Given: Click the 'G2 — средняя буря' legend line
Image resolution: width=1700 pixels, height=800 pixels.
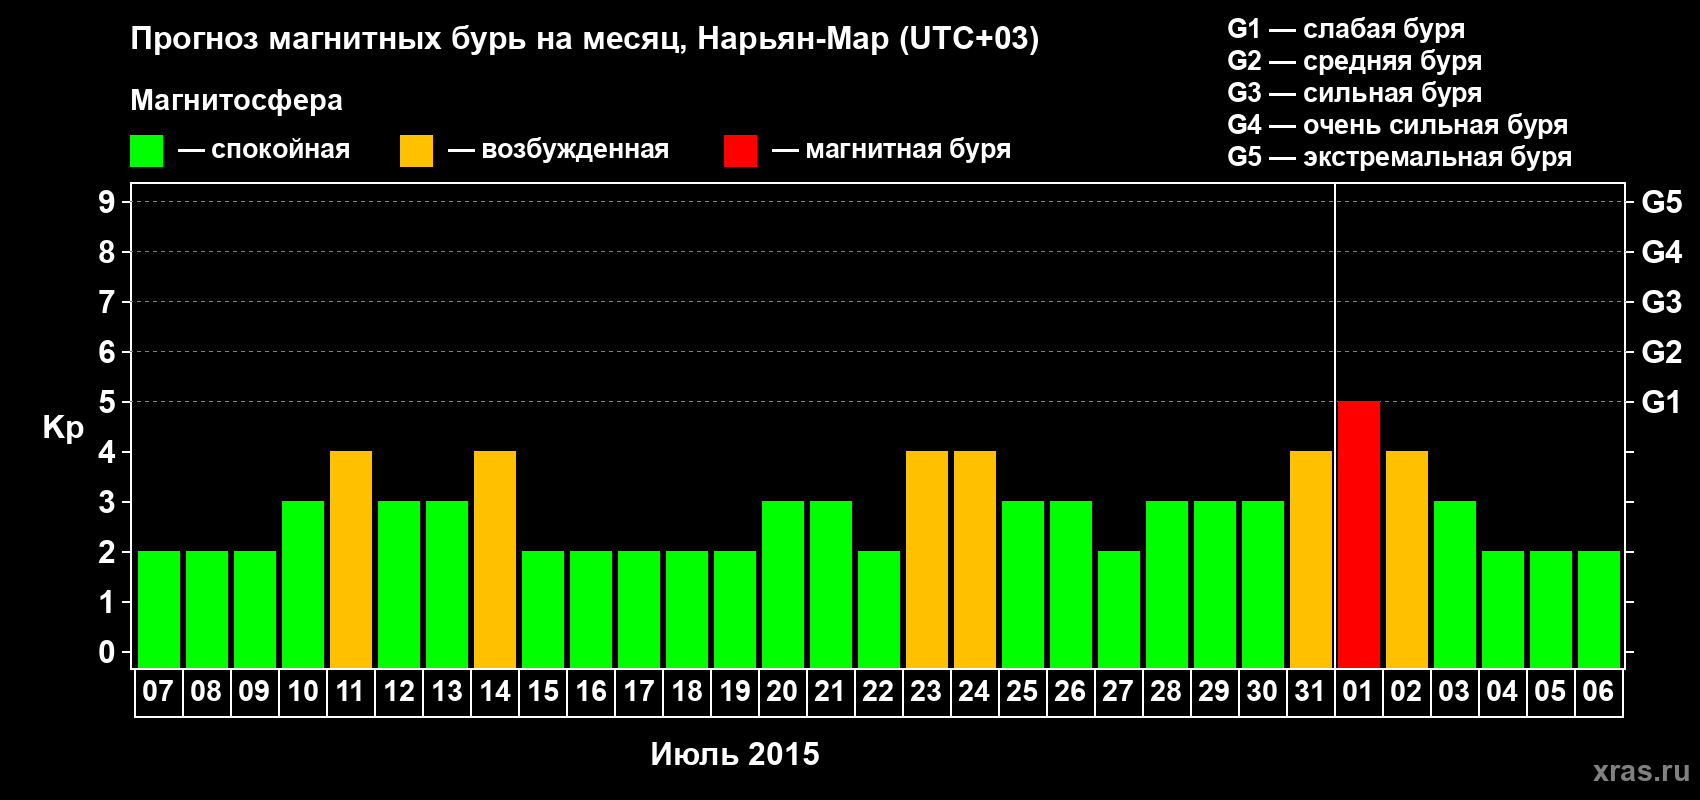Looking at the screenshot, I should (1354, 62).
